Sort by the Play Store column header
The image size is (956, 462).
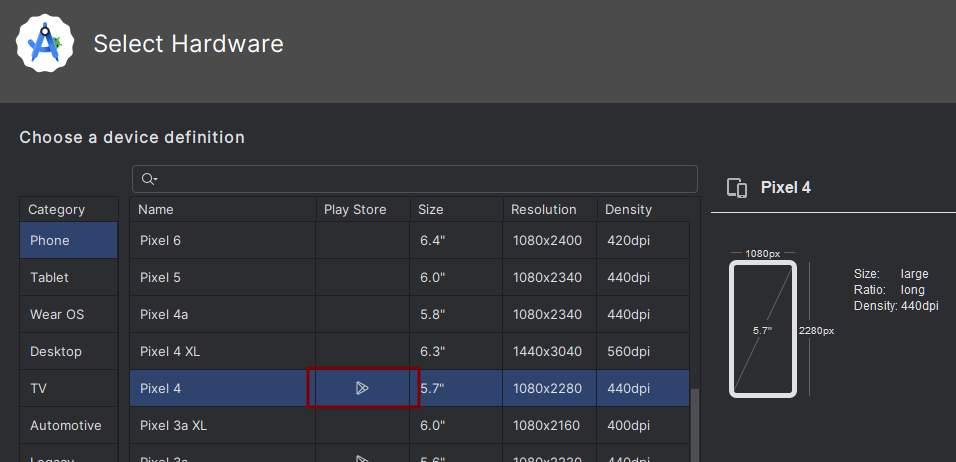363,209
